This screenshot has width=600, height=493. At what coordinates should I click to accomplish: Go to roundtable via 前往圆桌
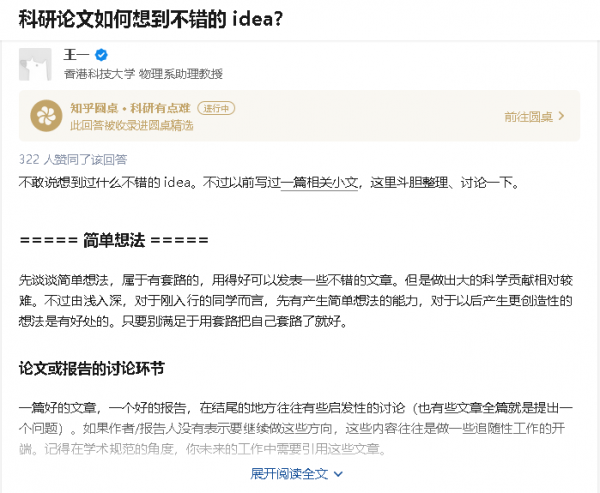(x=529, y=116)
